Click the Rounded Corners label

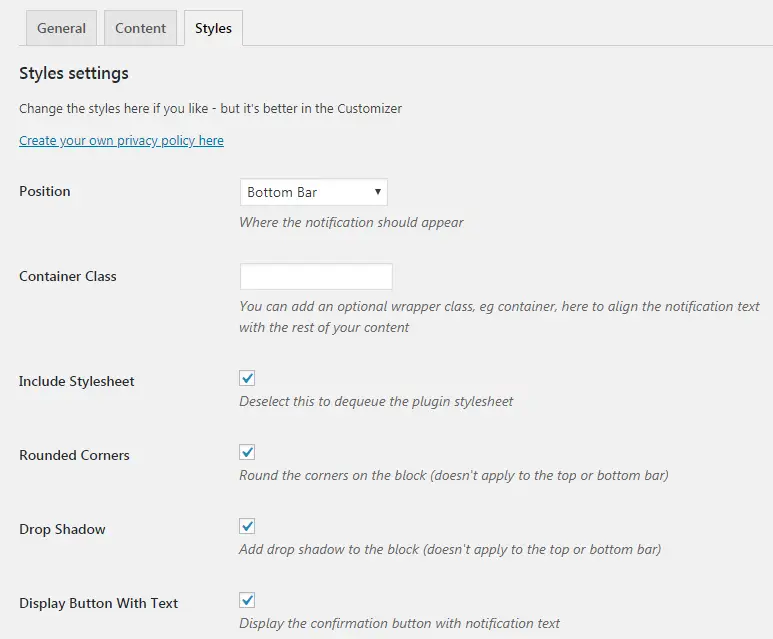74,455
